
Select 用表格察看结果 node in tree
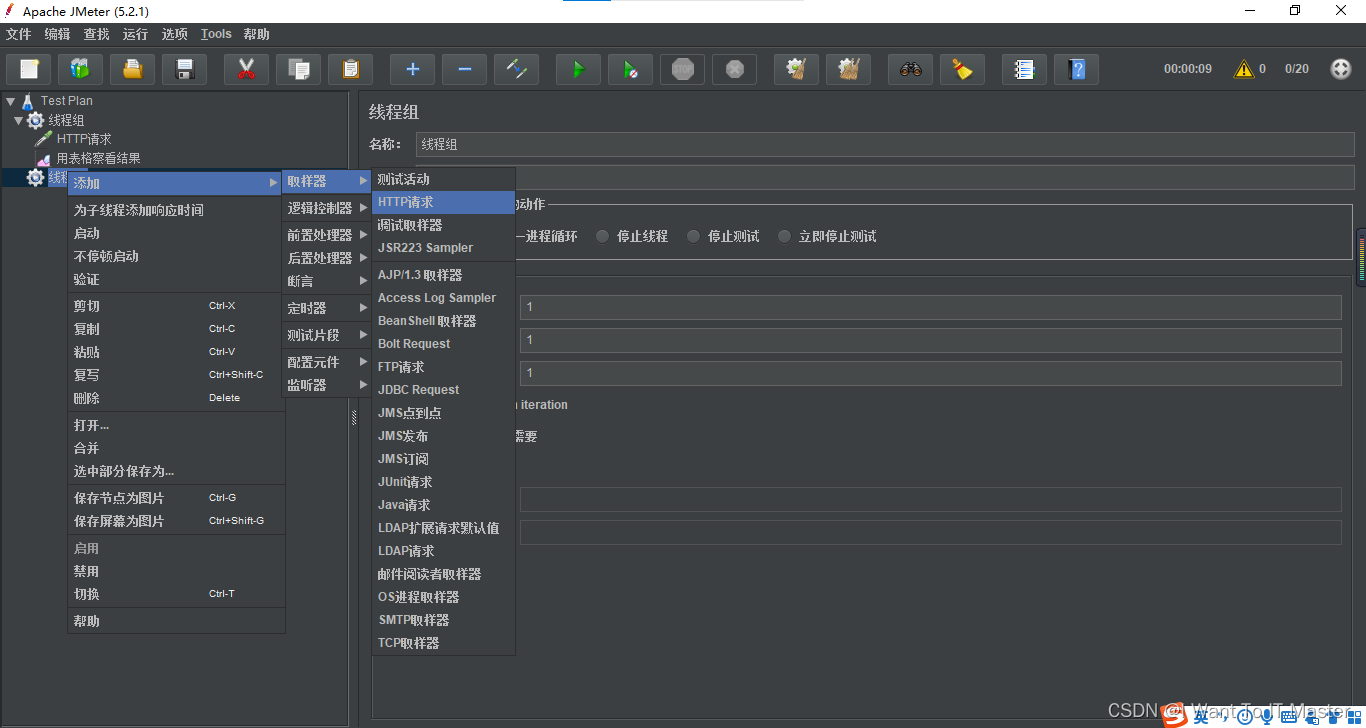point(98,158)
